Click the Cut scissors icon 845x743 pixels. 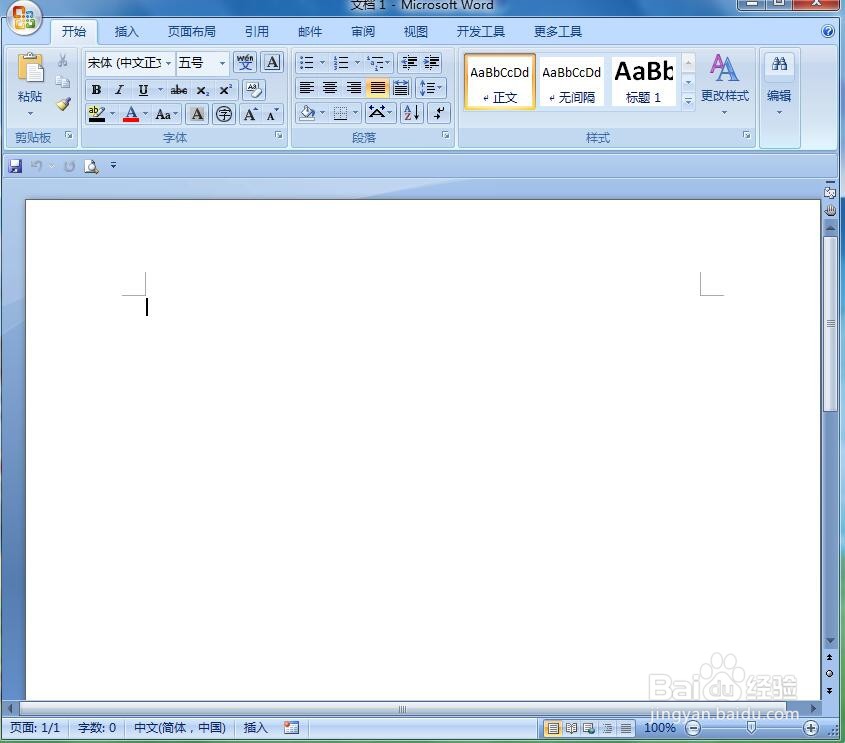(x=63, y=60)
